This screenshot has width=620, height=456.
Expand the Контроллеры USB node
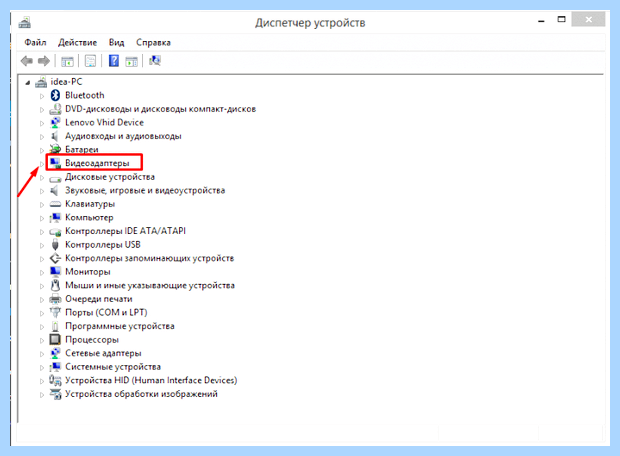coord(42,246)
